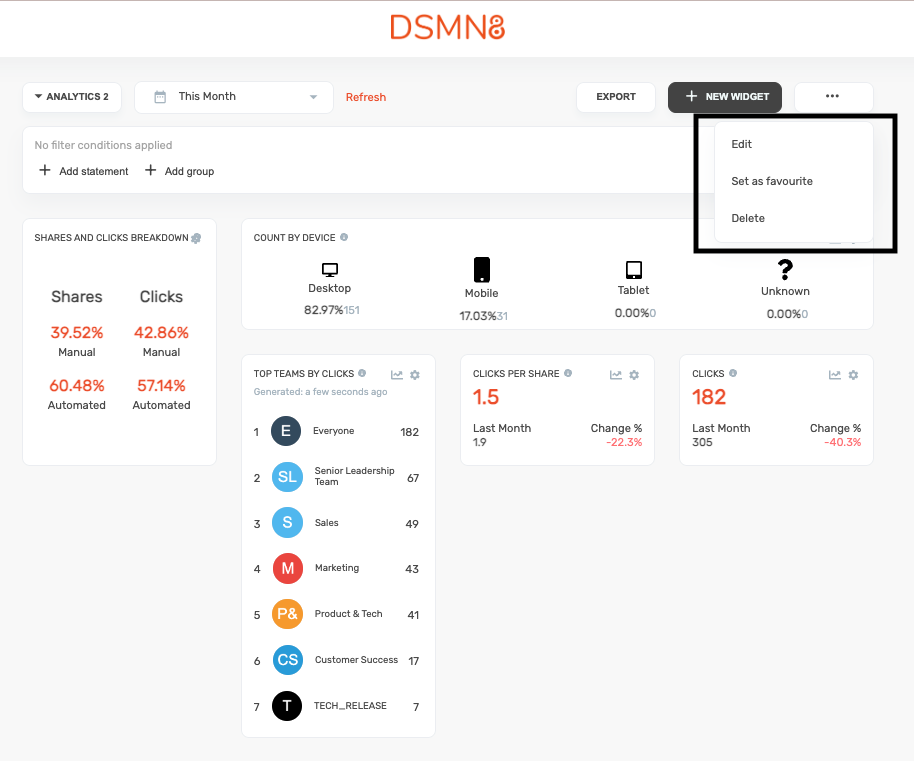914x761 pixels.
Task: Click the Senior Leadership Team SL avatar
Action: tap(287, 477)
